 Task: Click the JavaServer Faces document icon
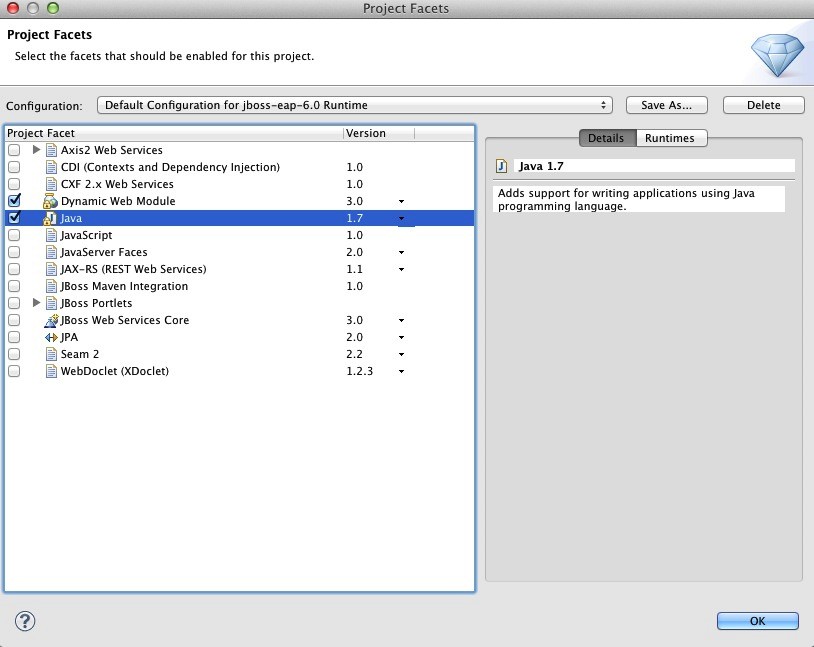click(x=51, y=252)
